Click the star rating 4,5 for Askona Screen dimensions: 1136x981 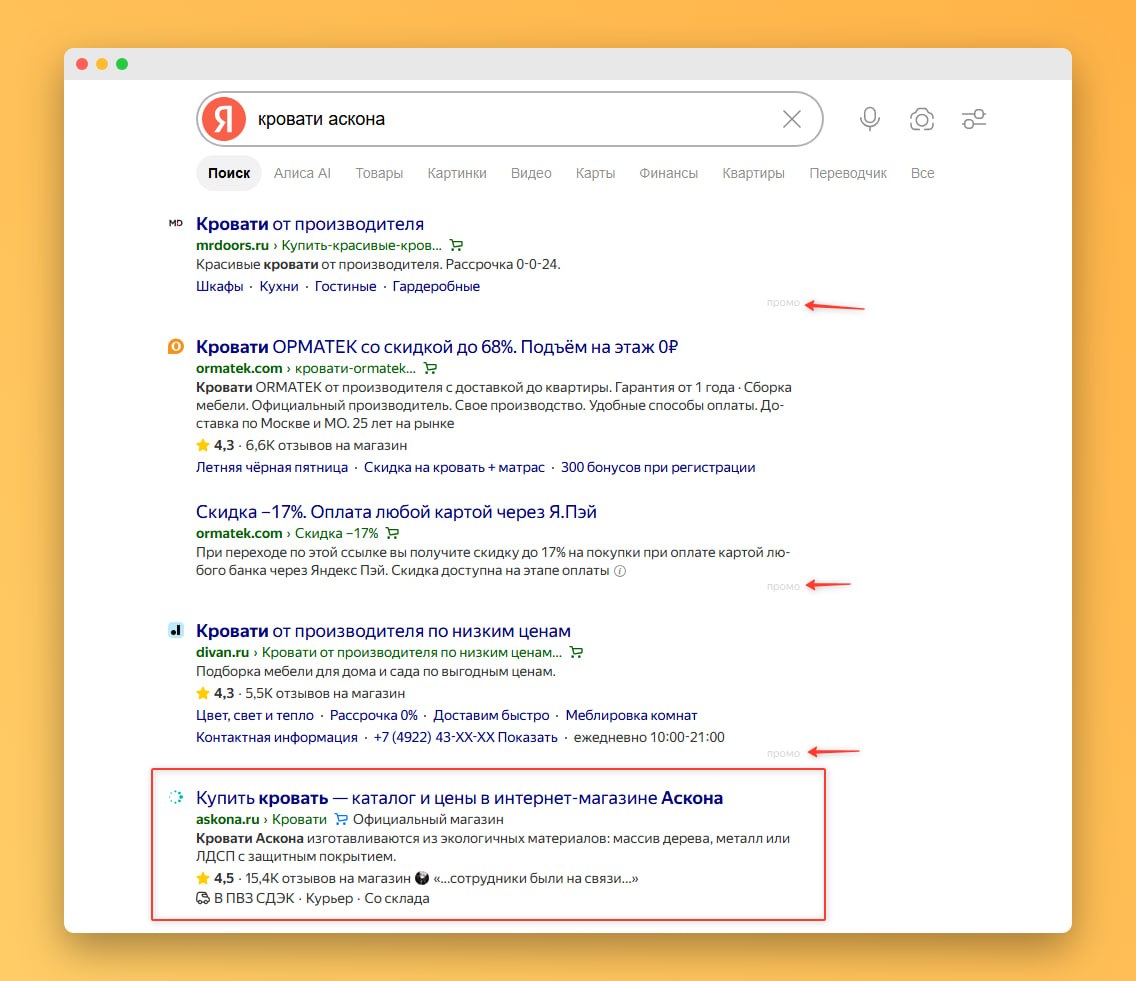pos(215,878)
